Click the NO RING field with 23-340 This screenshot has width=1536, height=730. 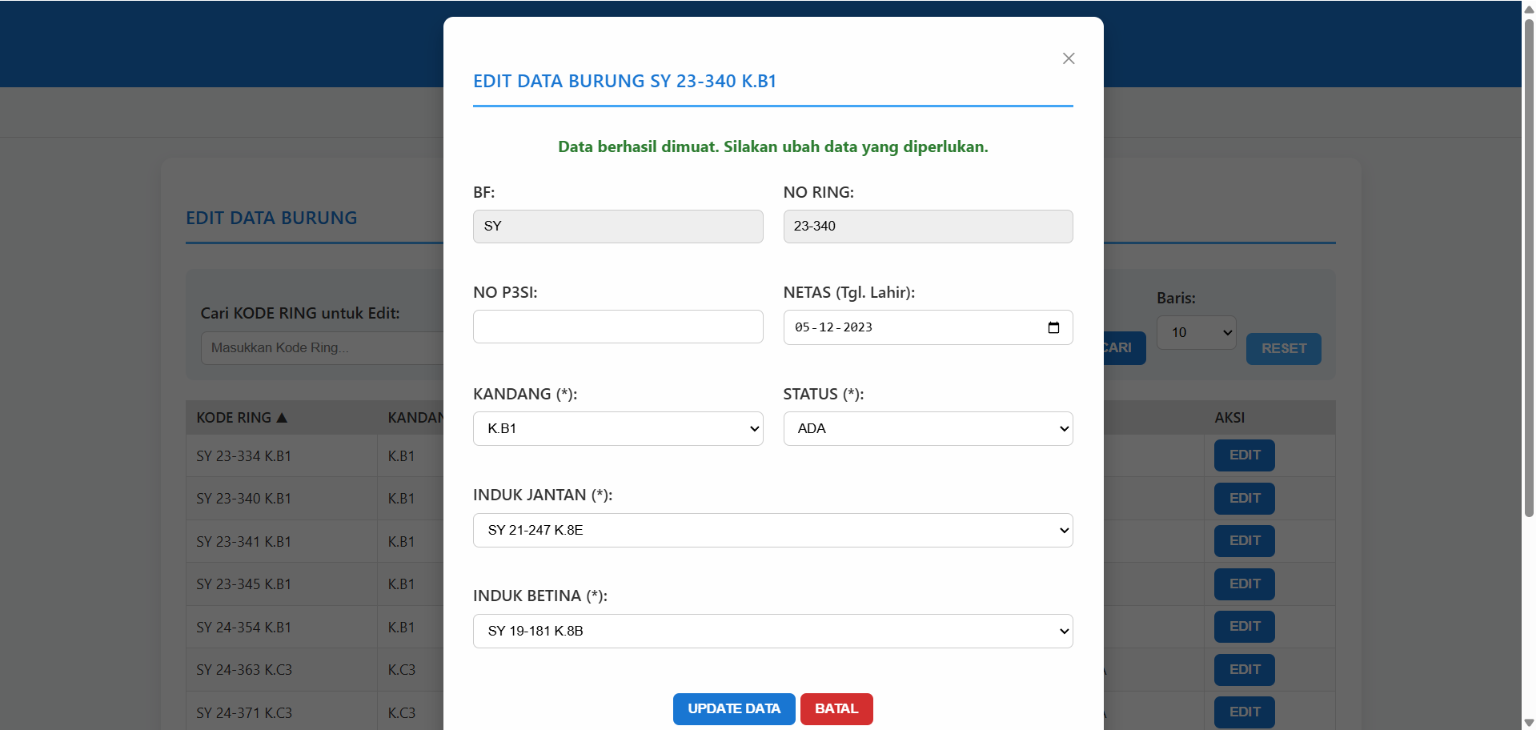tap(927, 226)
